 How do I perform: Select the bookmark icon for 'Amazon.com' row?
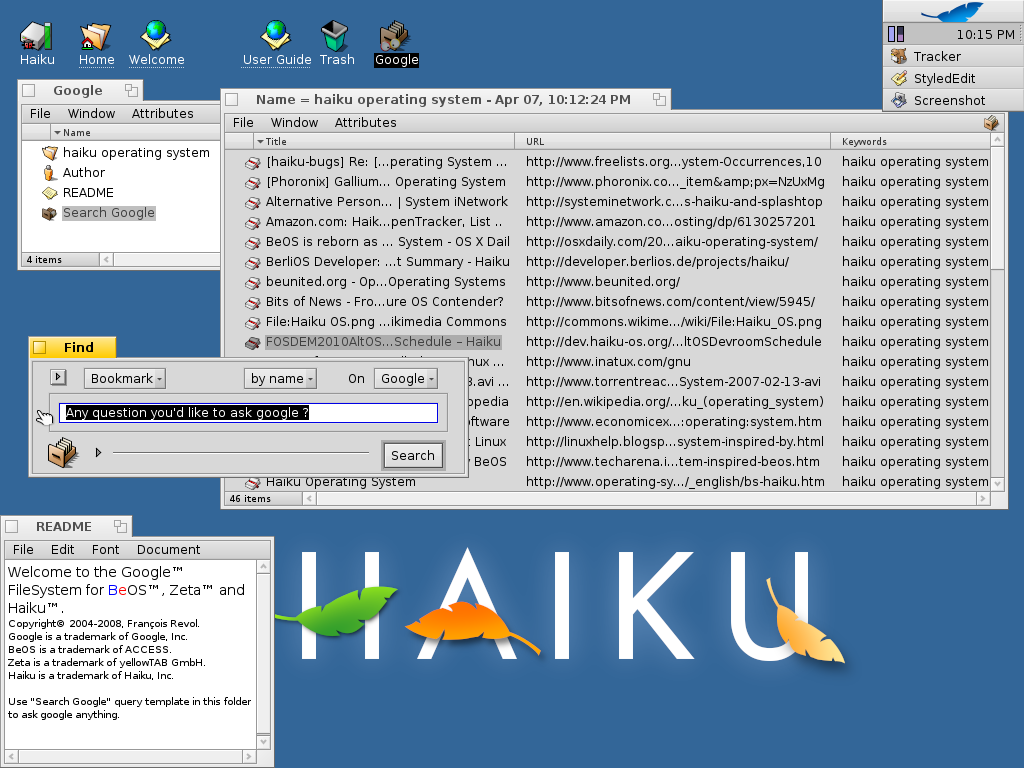click(x=253, y=223)
